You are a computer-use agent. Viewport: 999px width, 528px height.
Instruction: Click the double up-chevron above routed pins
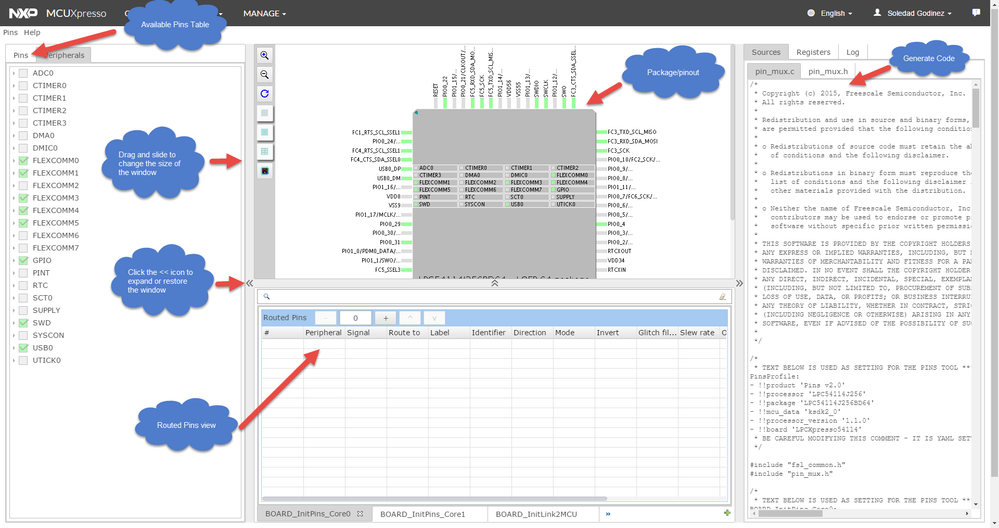pos(494,283)
